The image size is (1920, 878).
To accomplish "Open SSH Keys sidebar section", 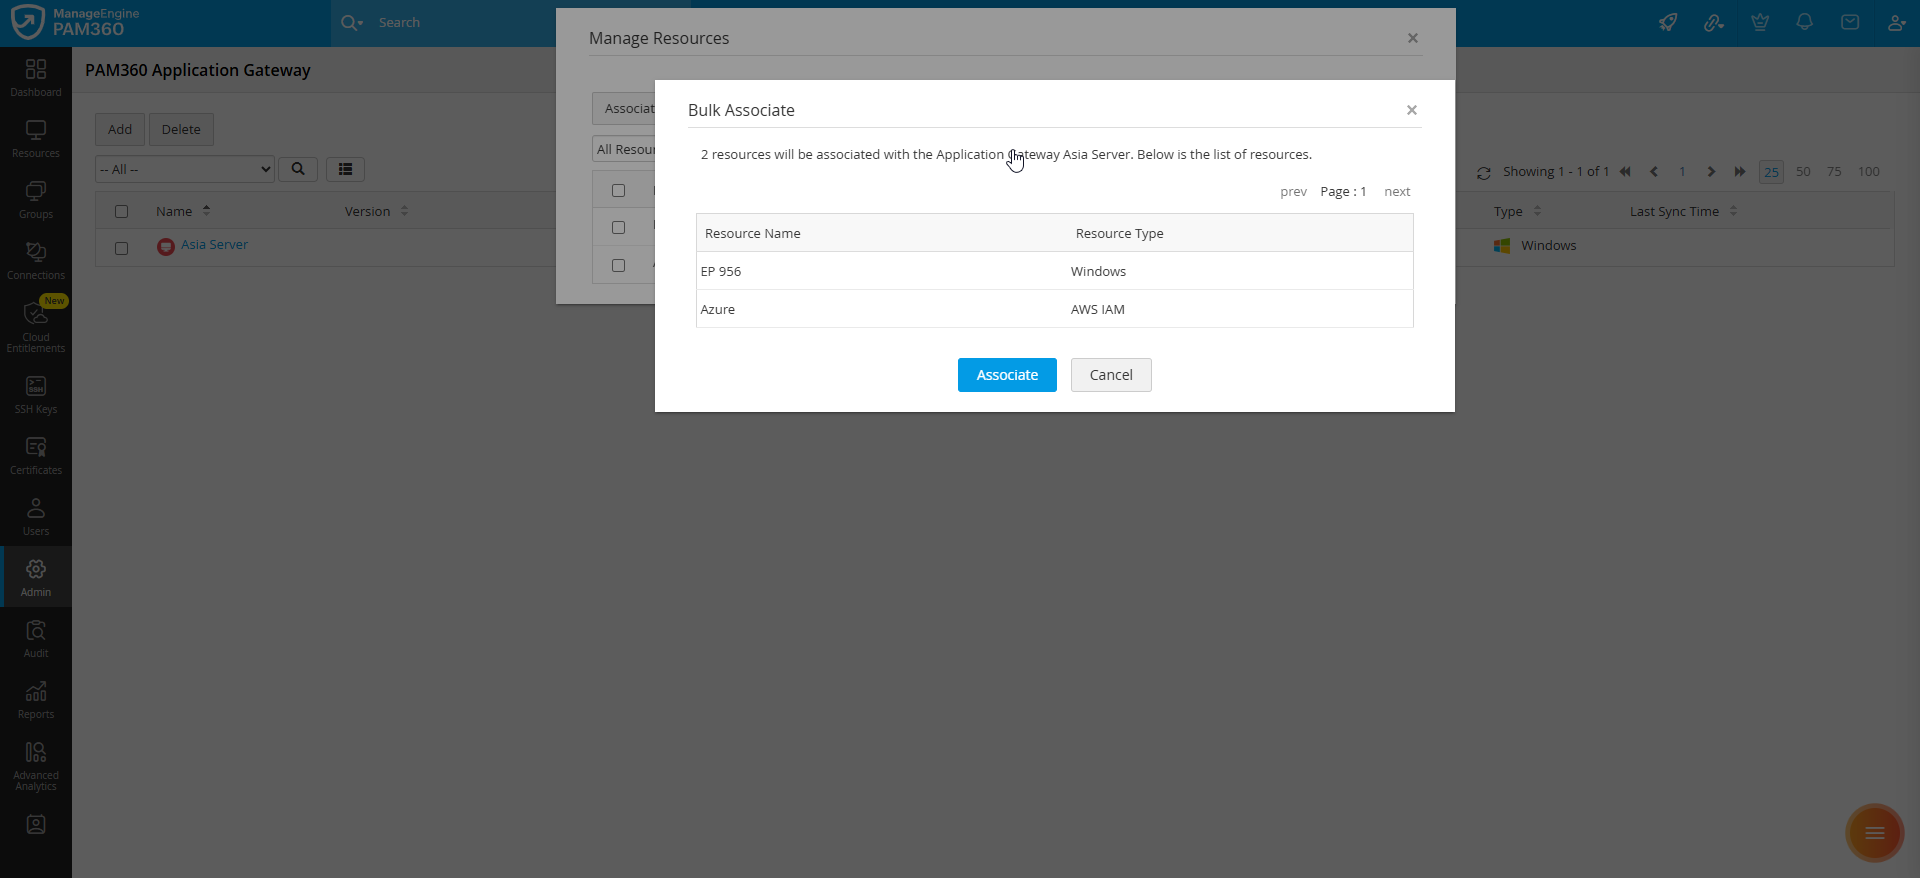I will tap(36, 395).
